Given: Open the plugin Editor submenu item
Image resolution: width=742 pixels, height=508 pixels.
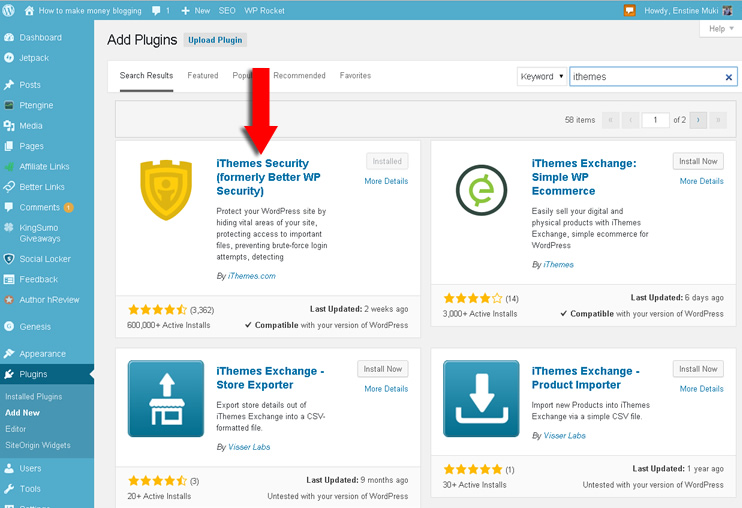Looking at the screenshot, I should click(x=16, y=429).
